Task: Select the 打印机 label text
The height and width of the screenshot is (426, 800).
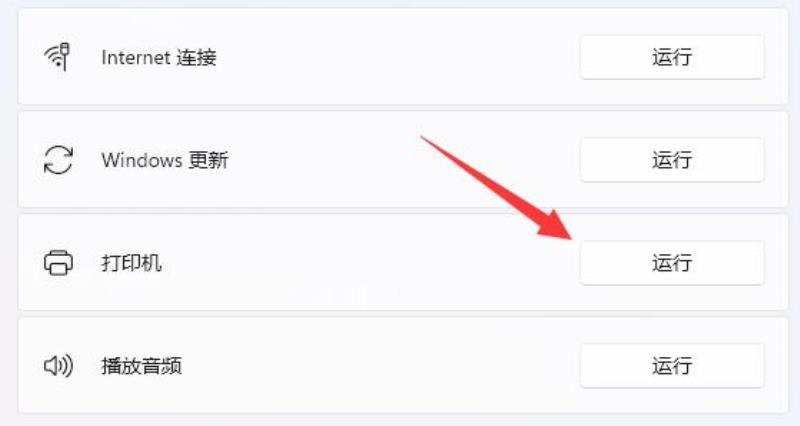Action: click(x=131, y=263)
